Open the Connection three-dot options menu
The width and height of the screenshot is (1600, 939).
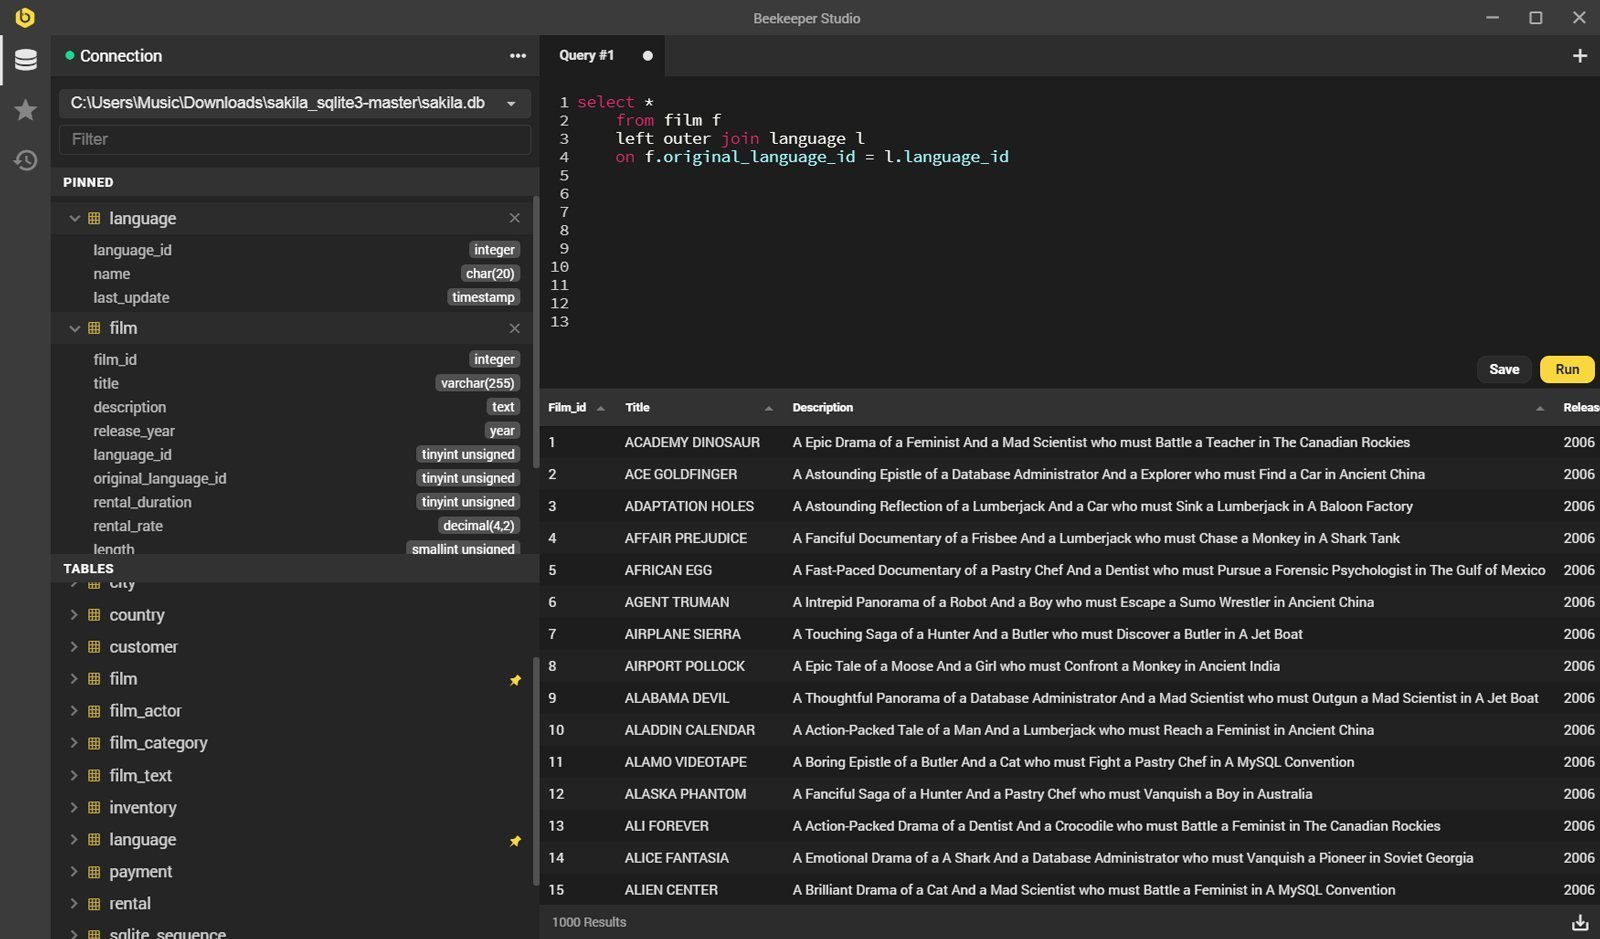[518, 56]
